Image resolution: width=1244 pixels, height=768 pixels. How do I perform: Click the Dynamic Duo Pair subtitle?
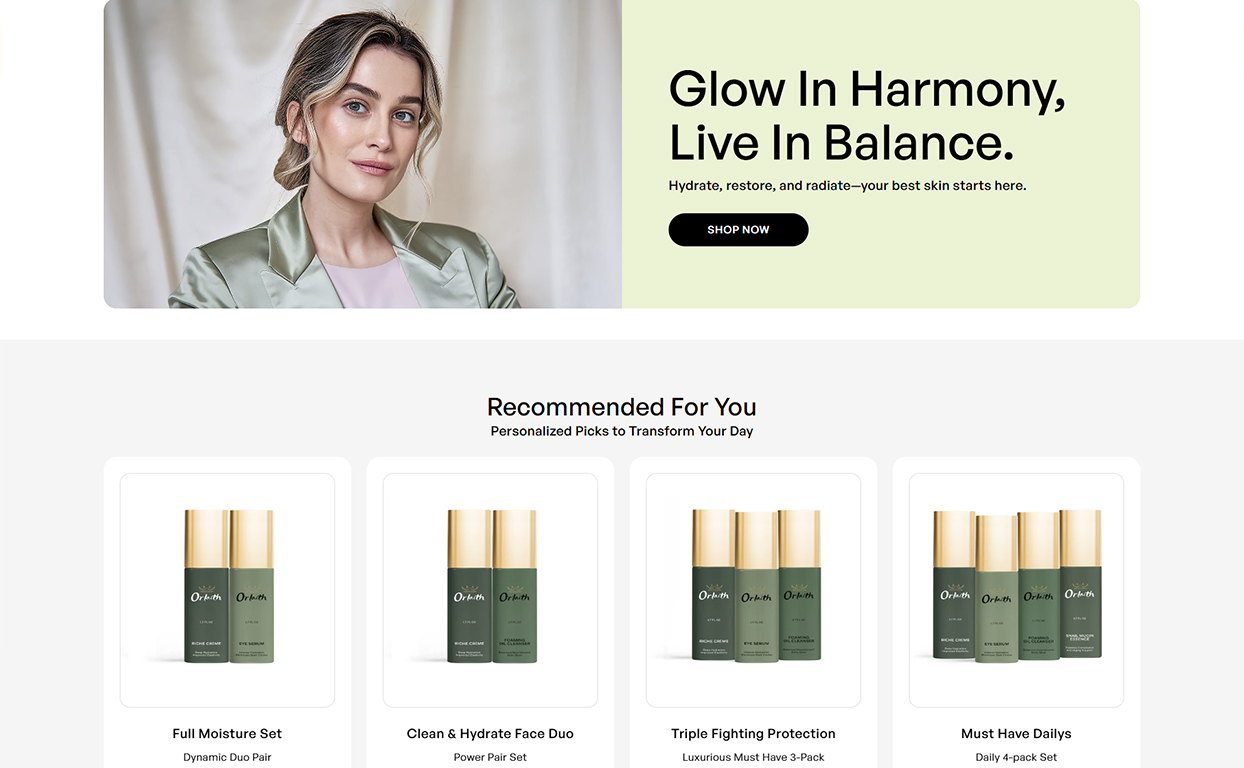tap(227, 757)
